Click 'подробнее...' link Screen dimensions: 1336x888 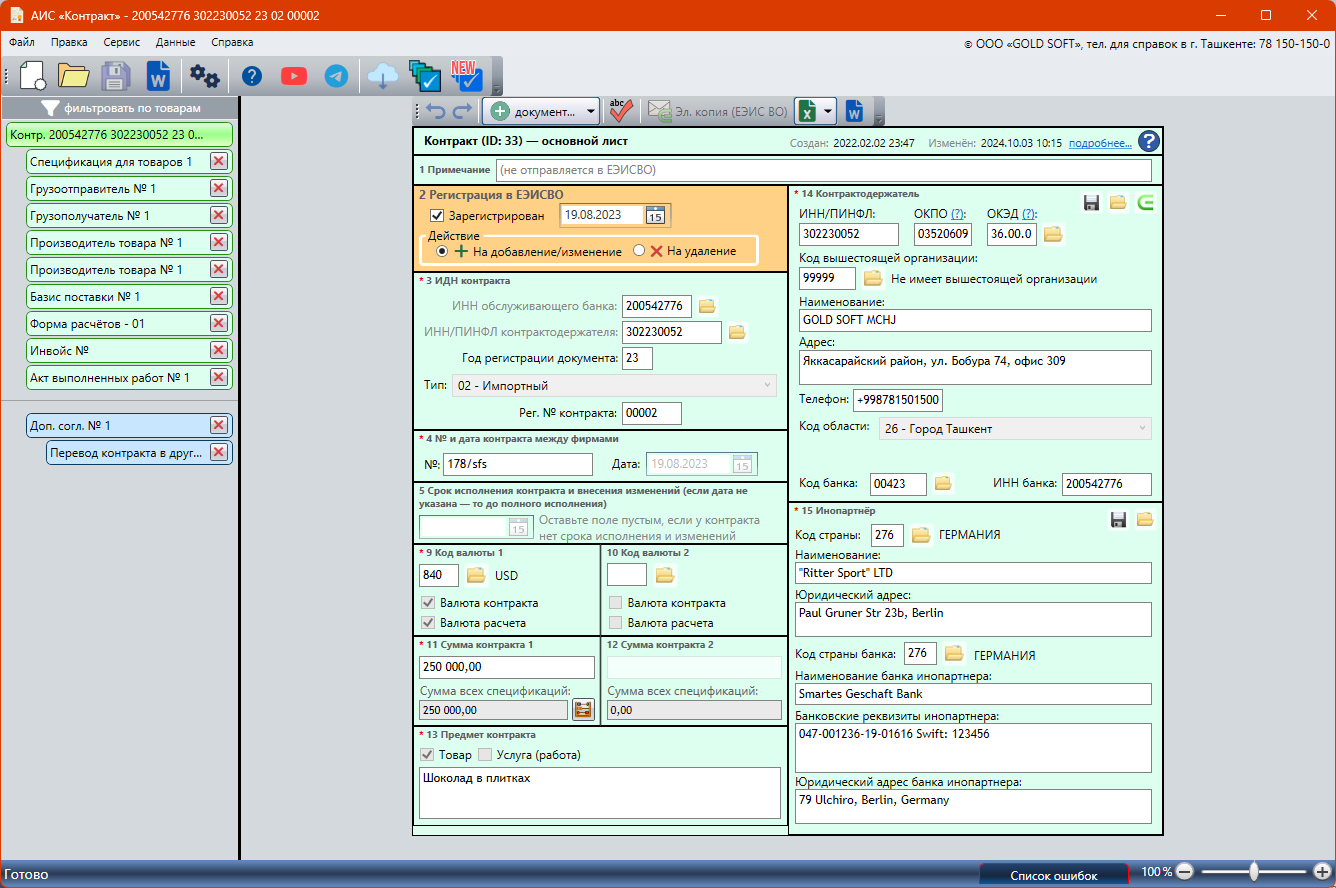(x=1100, y=143)
